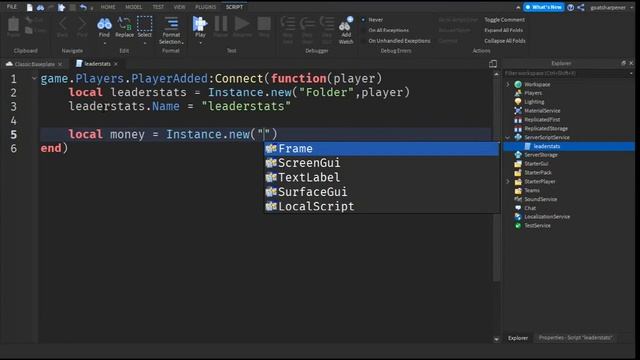The width and height of the screenshot is (640, 360).
Task: Click the Add Watch icon
Action: pos(345,25)
